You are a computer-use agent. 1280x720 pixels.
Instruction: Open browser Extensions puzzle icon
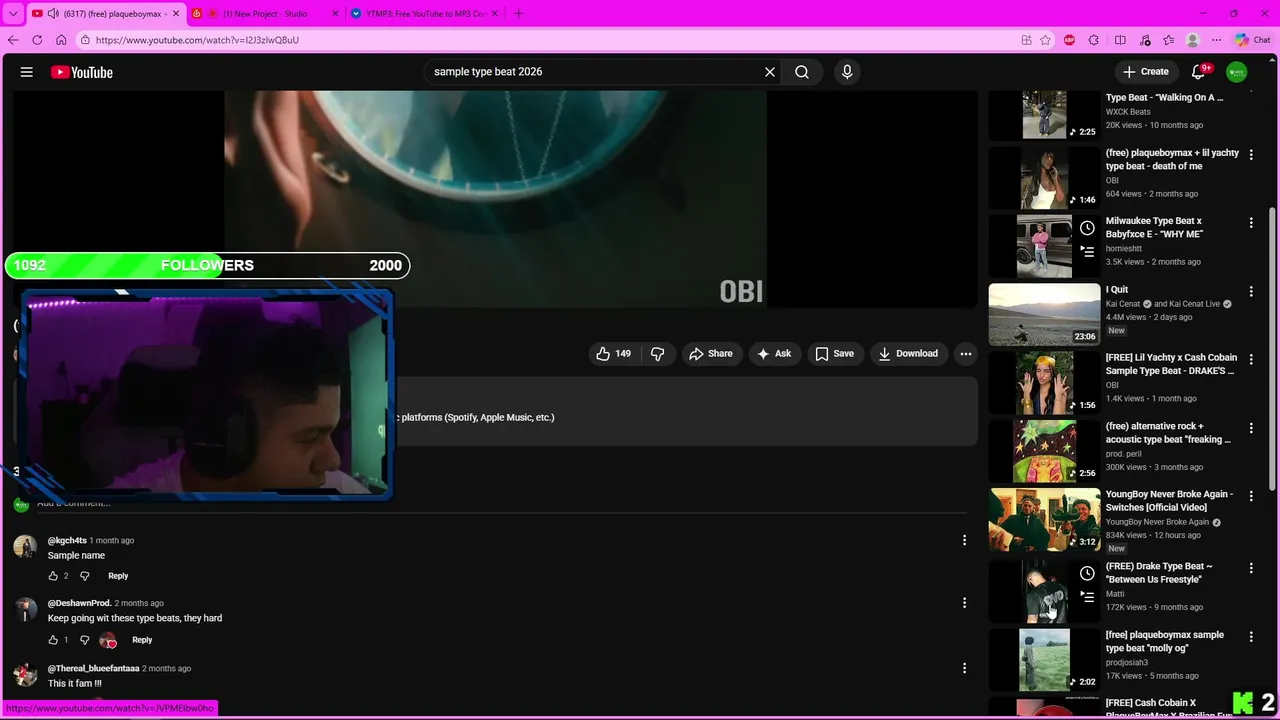[1094, 40]
